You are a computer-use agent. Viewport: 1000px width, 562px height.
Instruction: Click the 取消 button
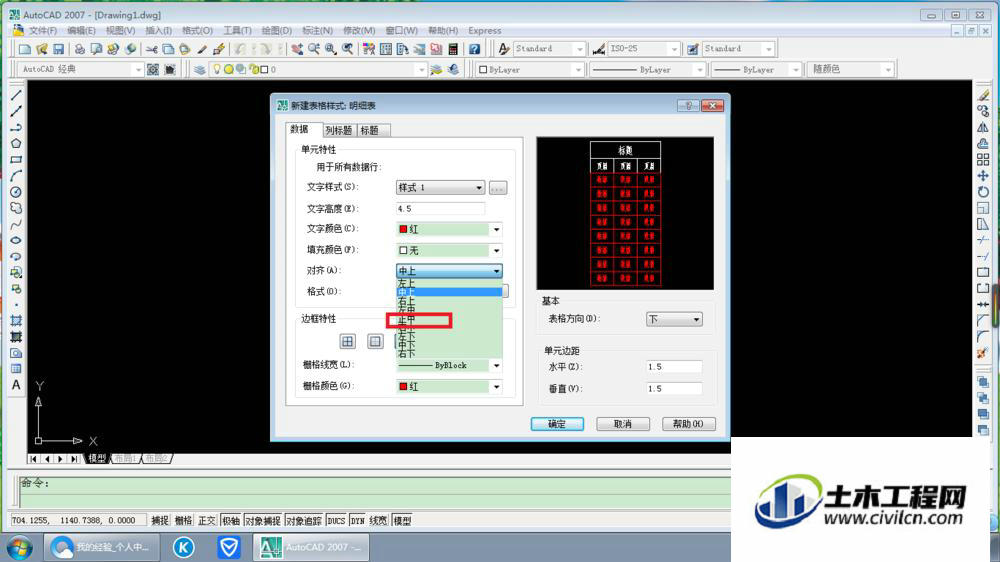tap(623, 424)
